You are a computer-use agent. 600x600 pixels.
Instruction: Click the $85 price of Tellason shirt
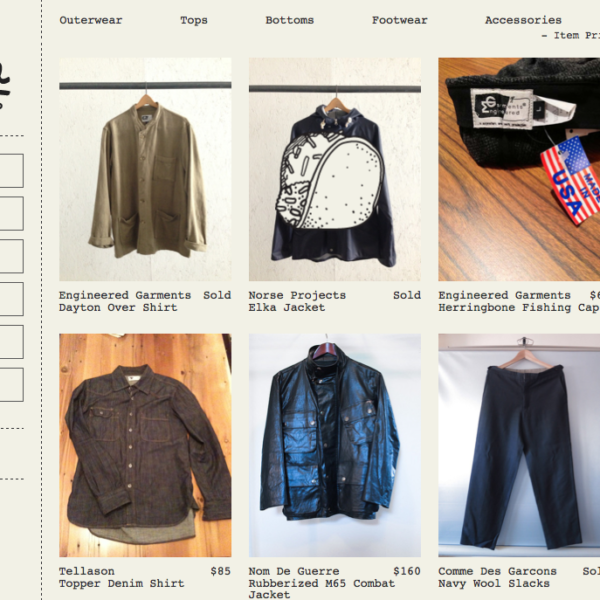tap(220, 571)
